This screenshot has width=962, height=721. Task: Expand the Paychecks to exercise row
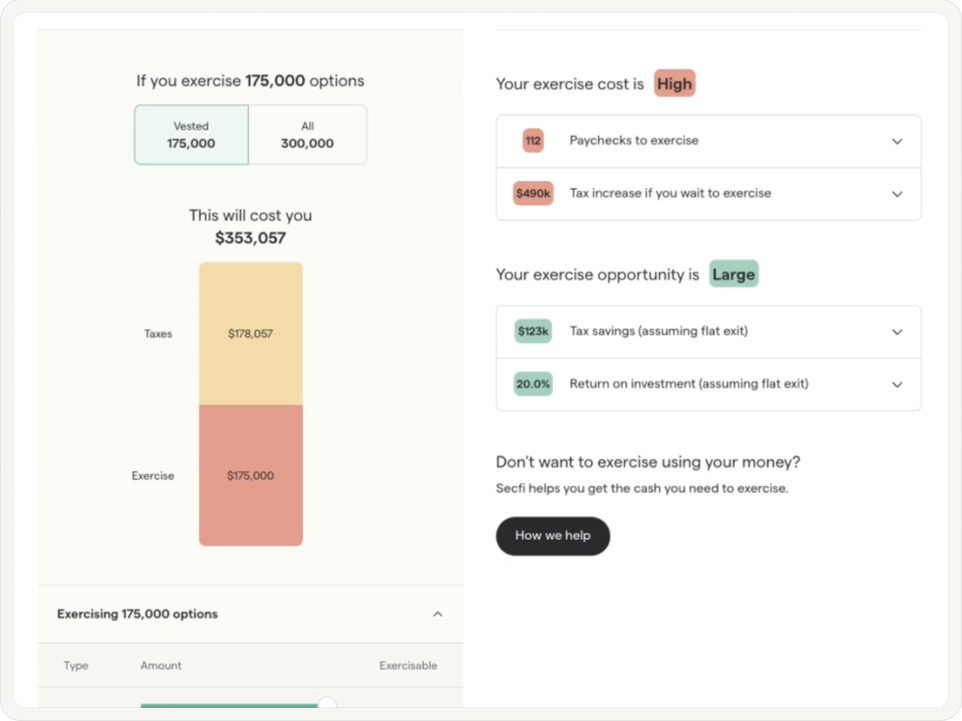click(897, 141)
